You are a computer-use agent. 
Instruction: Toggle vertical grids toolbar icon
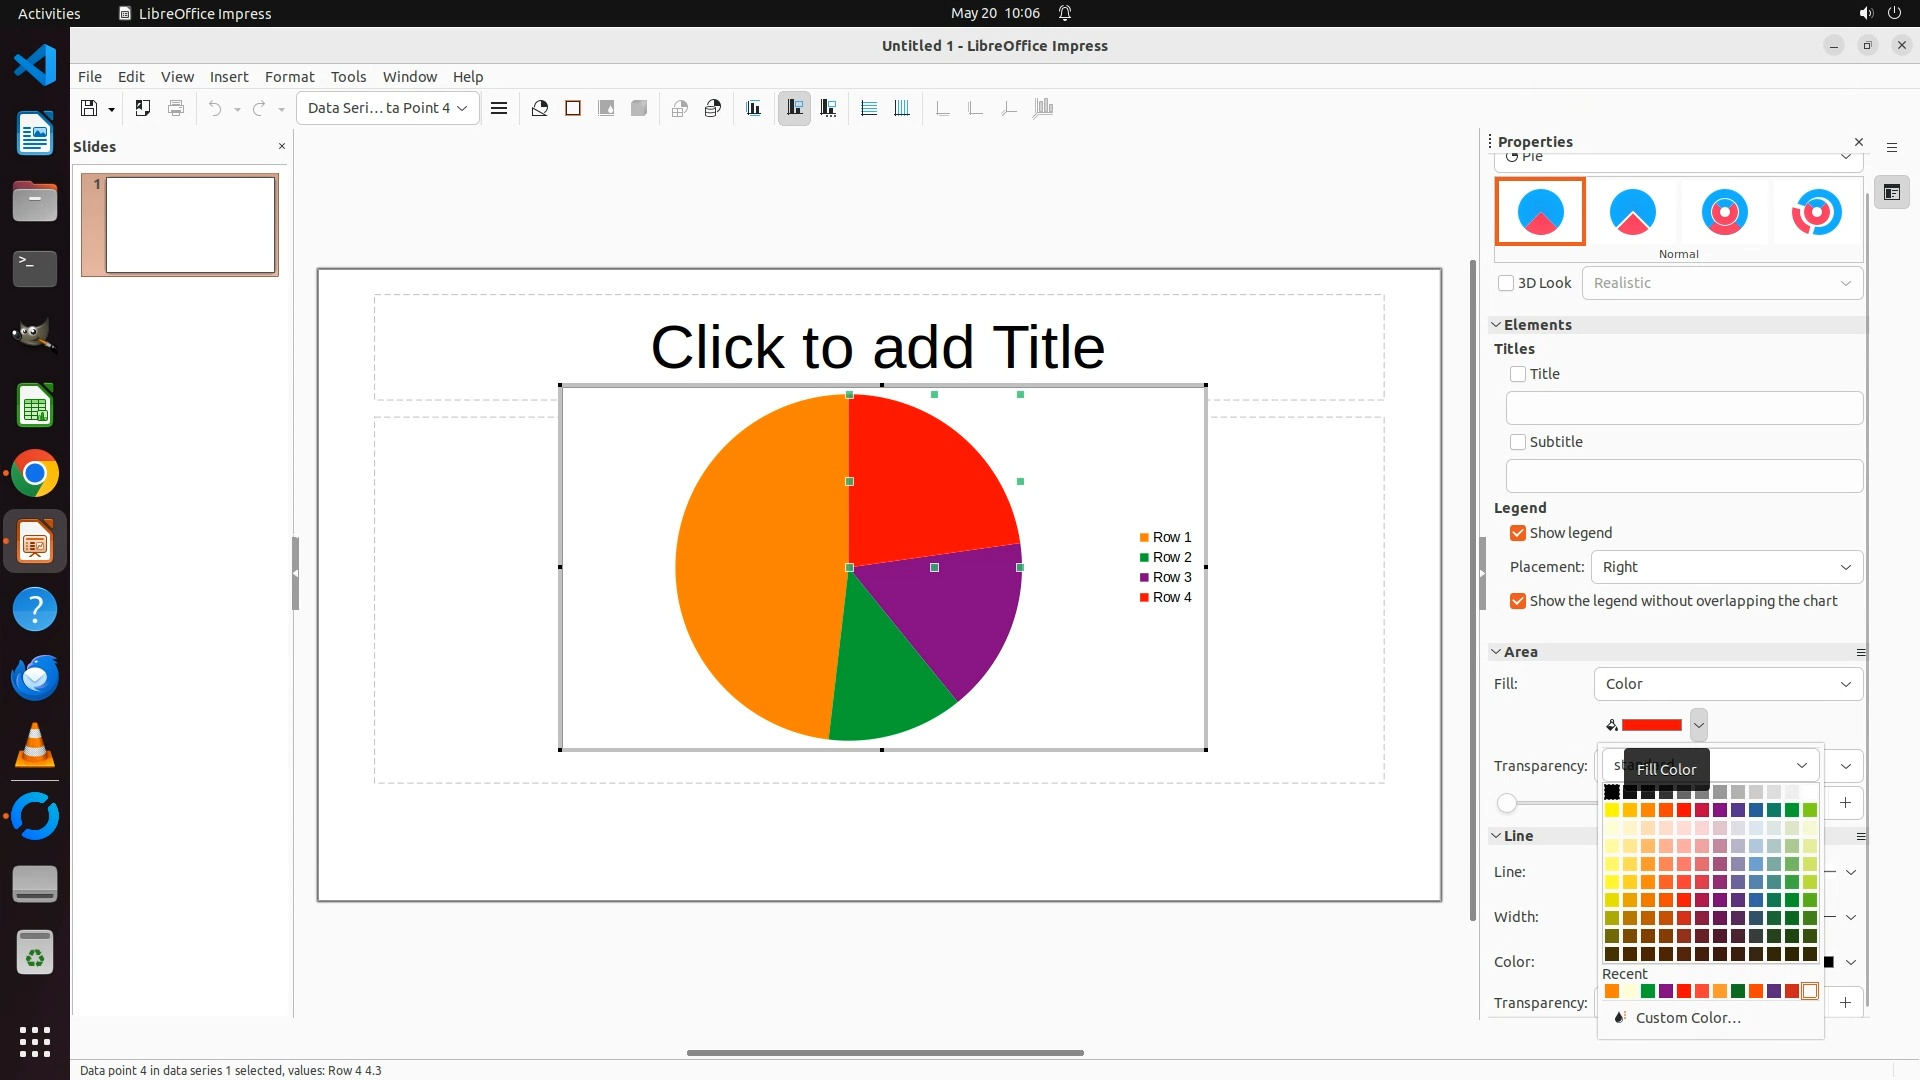click(x=902, y=108)
